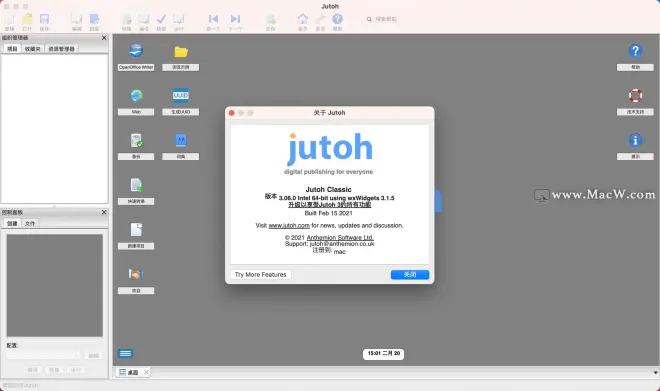The width and height of the screenshot is (660, 391).
Task: Click the Launch toolbar icon beside Check
Action: [179, 19]
